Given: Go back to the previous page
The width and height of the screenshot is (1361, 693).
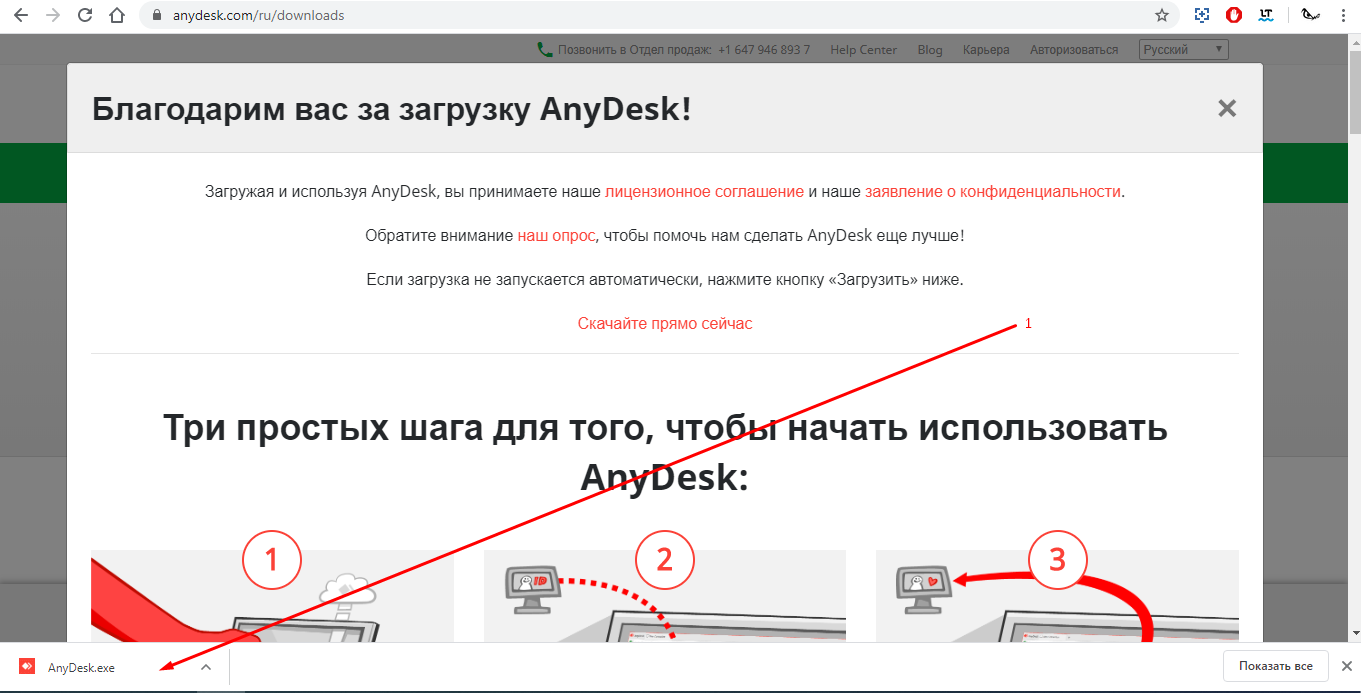Looking at the screenshot, I should click(21, 15).
